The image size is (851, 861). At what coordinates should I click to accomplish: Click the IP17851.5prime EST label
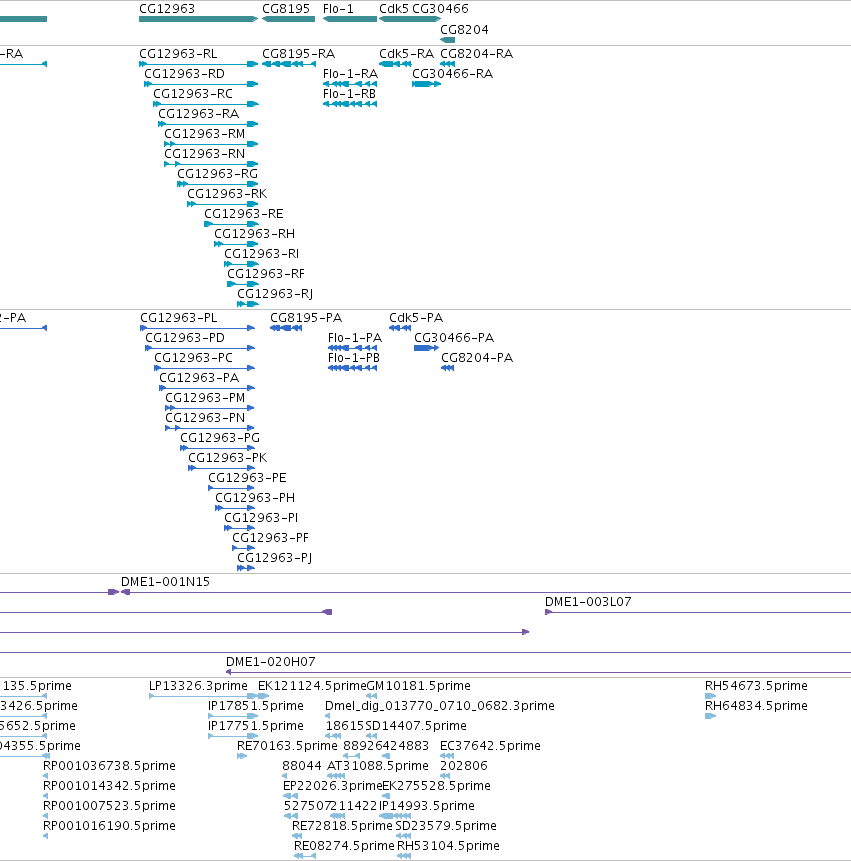click(x=256, y=706)
